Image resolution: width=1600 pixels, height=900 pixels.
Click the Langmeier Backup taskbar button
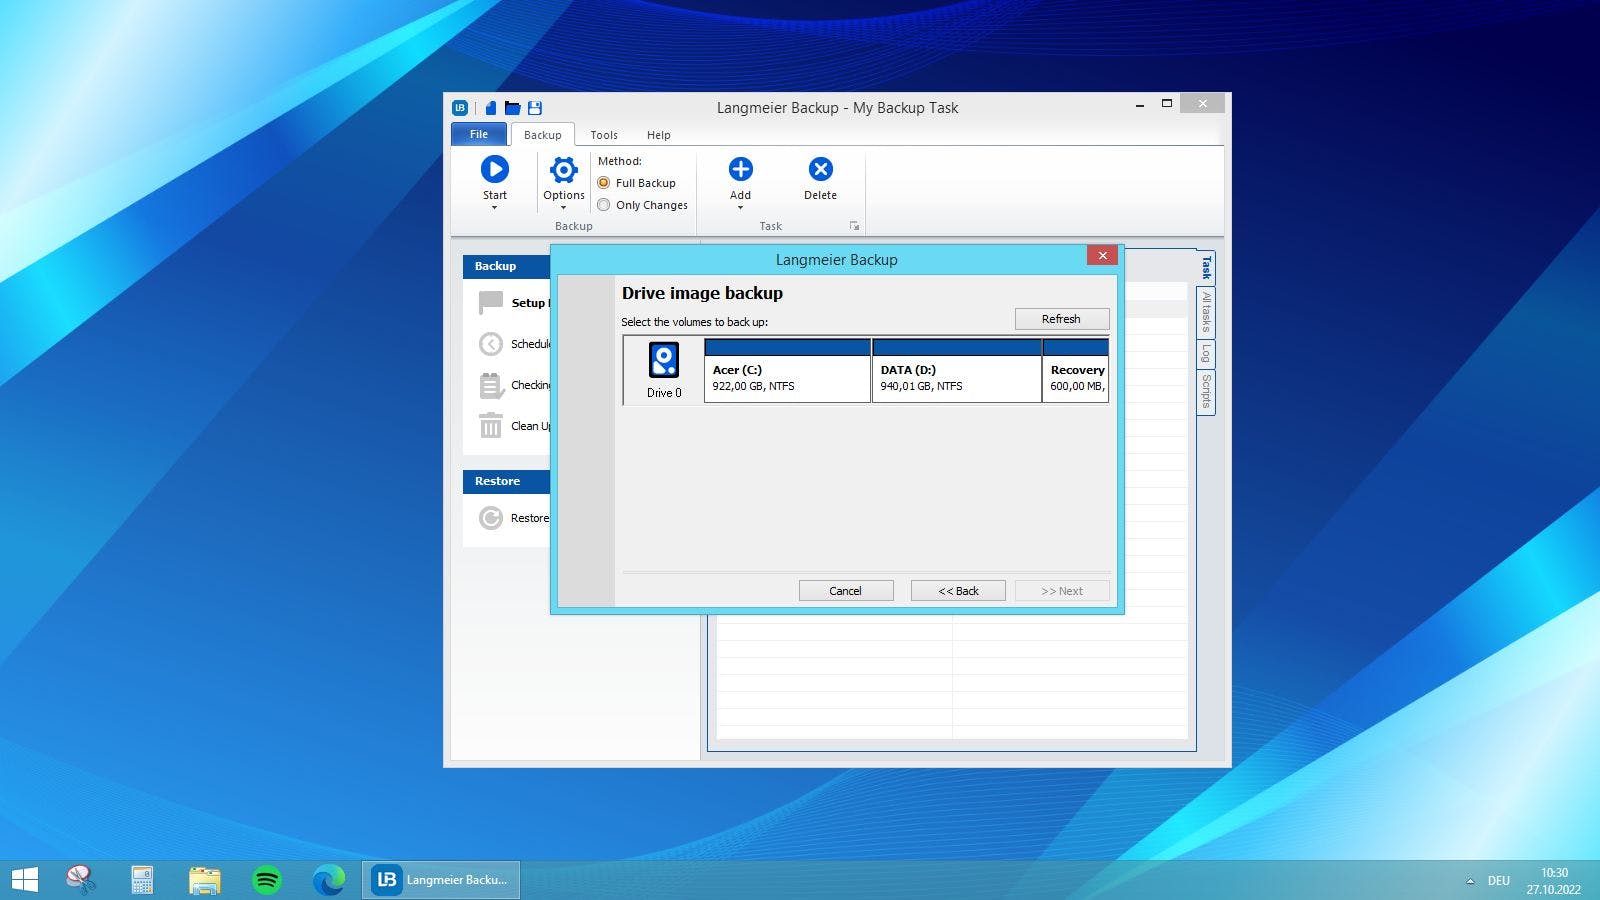[441, 880]
